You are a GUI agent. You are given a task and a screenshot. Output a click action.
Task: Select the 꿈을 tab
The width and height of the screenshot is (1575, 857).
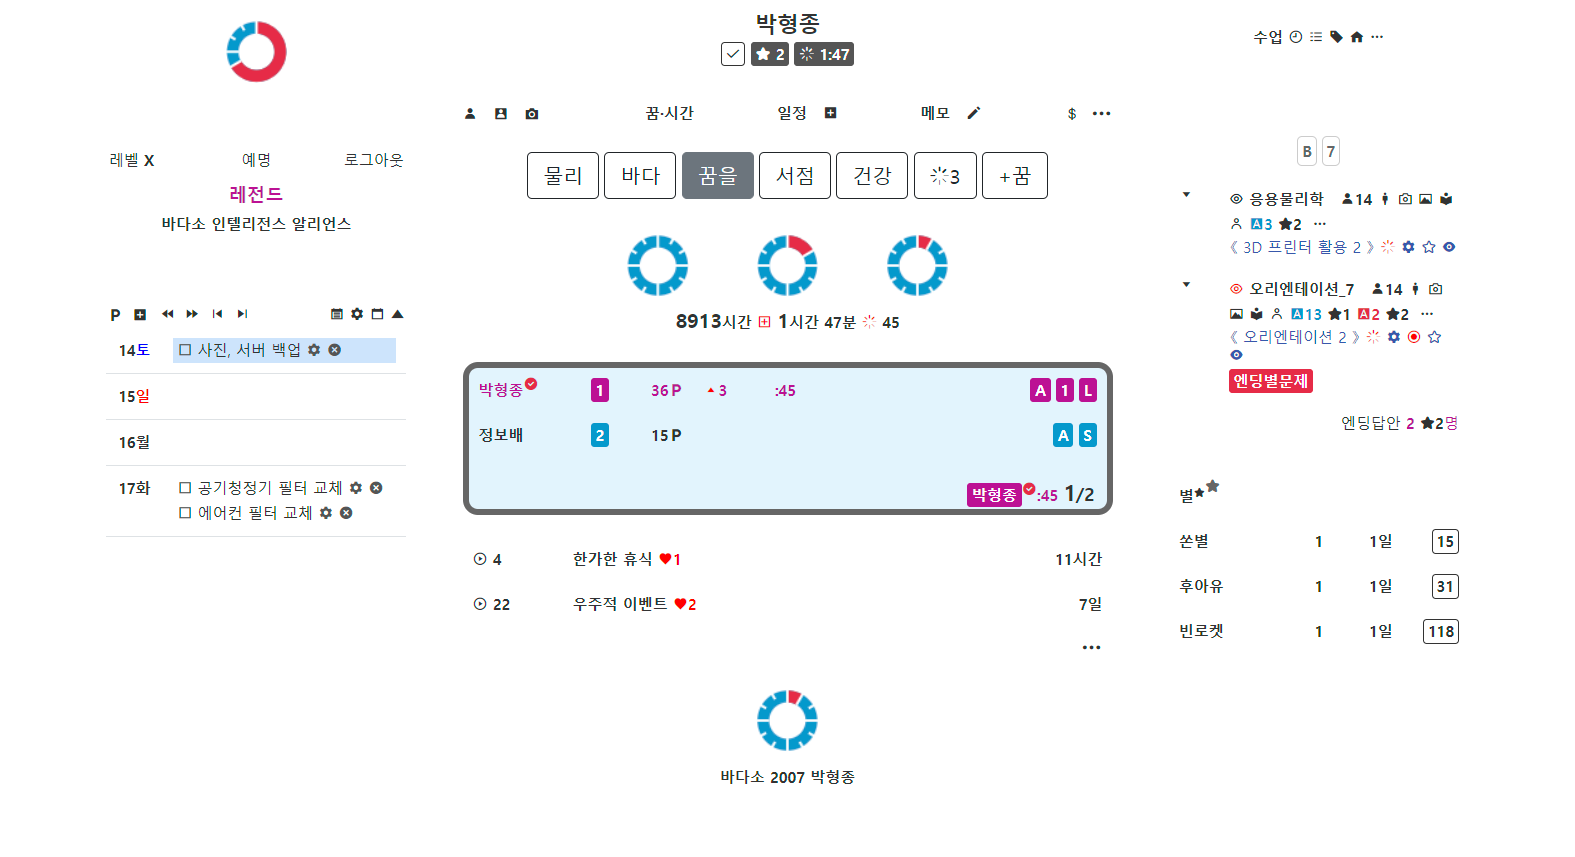pos(718,176)
